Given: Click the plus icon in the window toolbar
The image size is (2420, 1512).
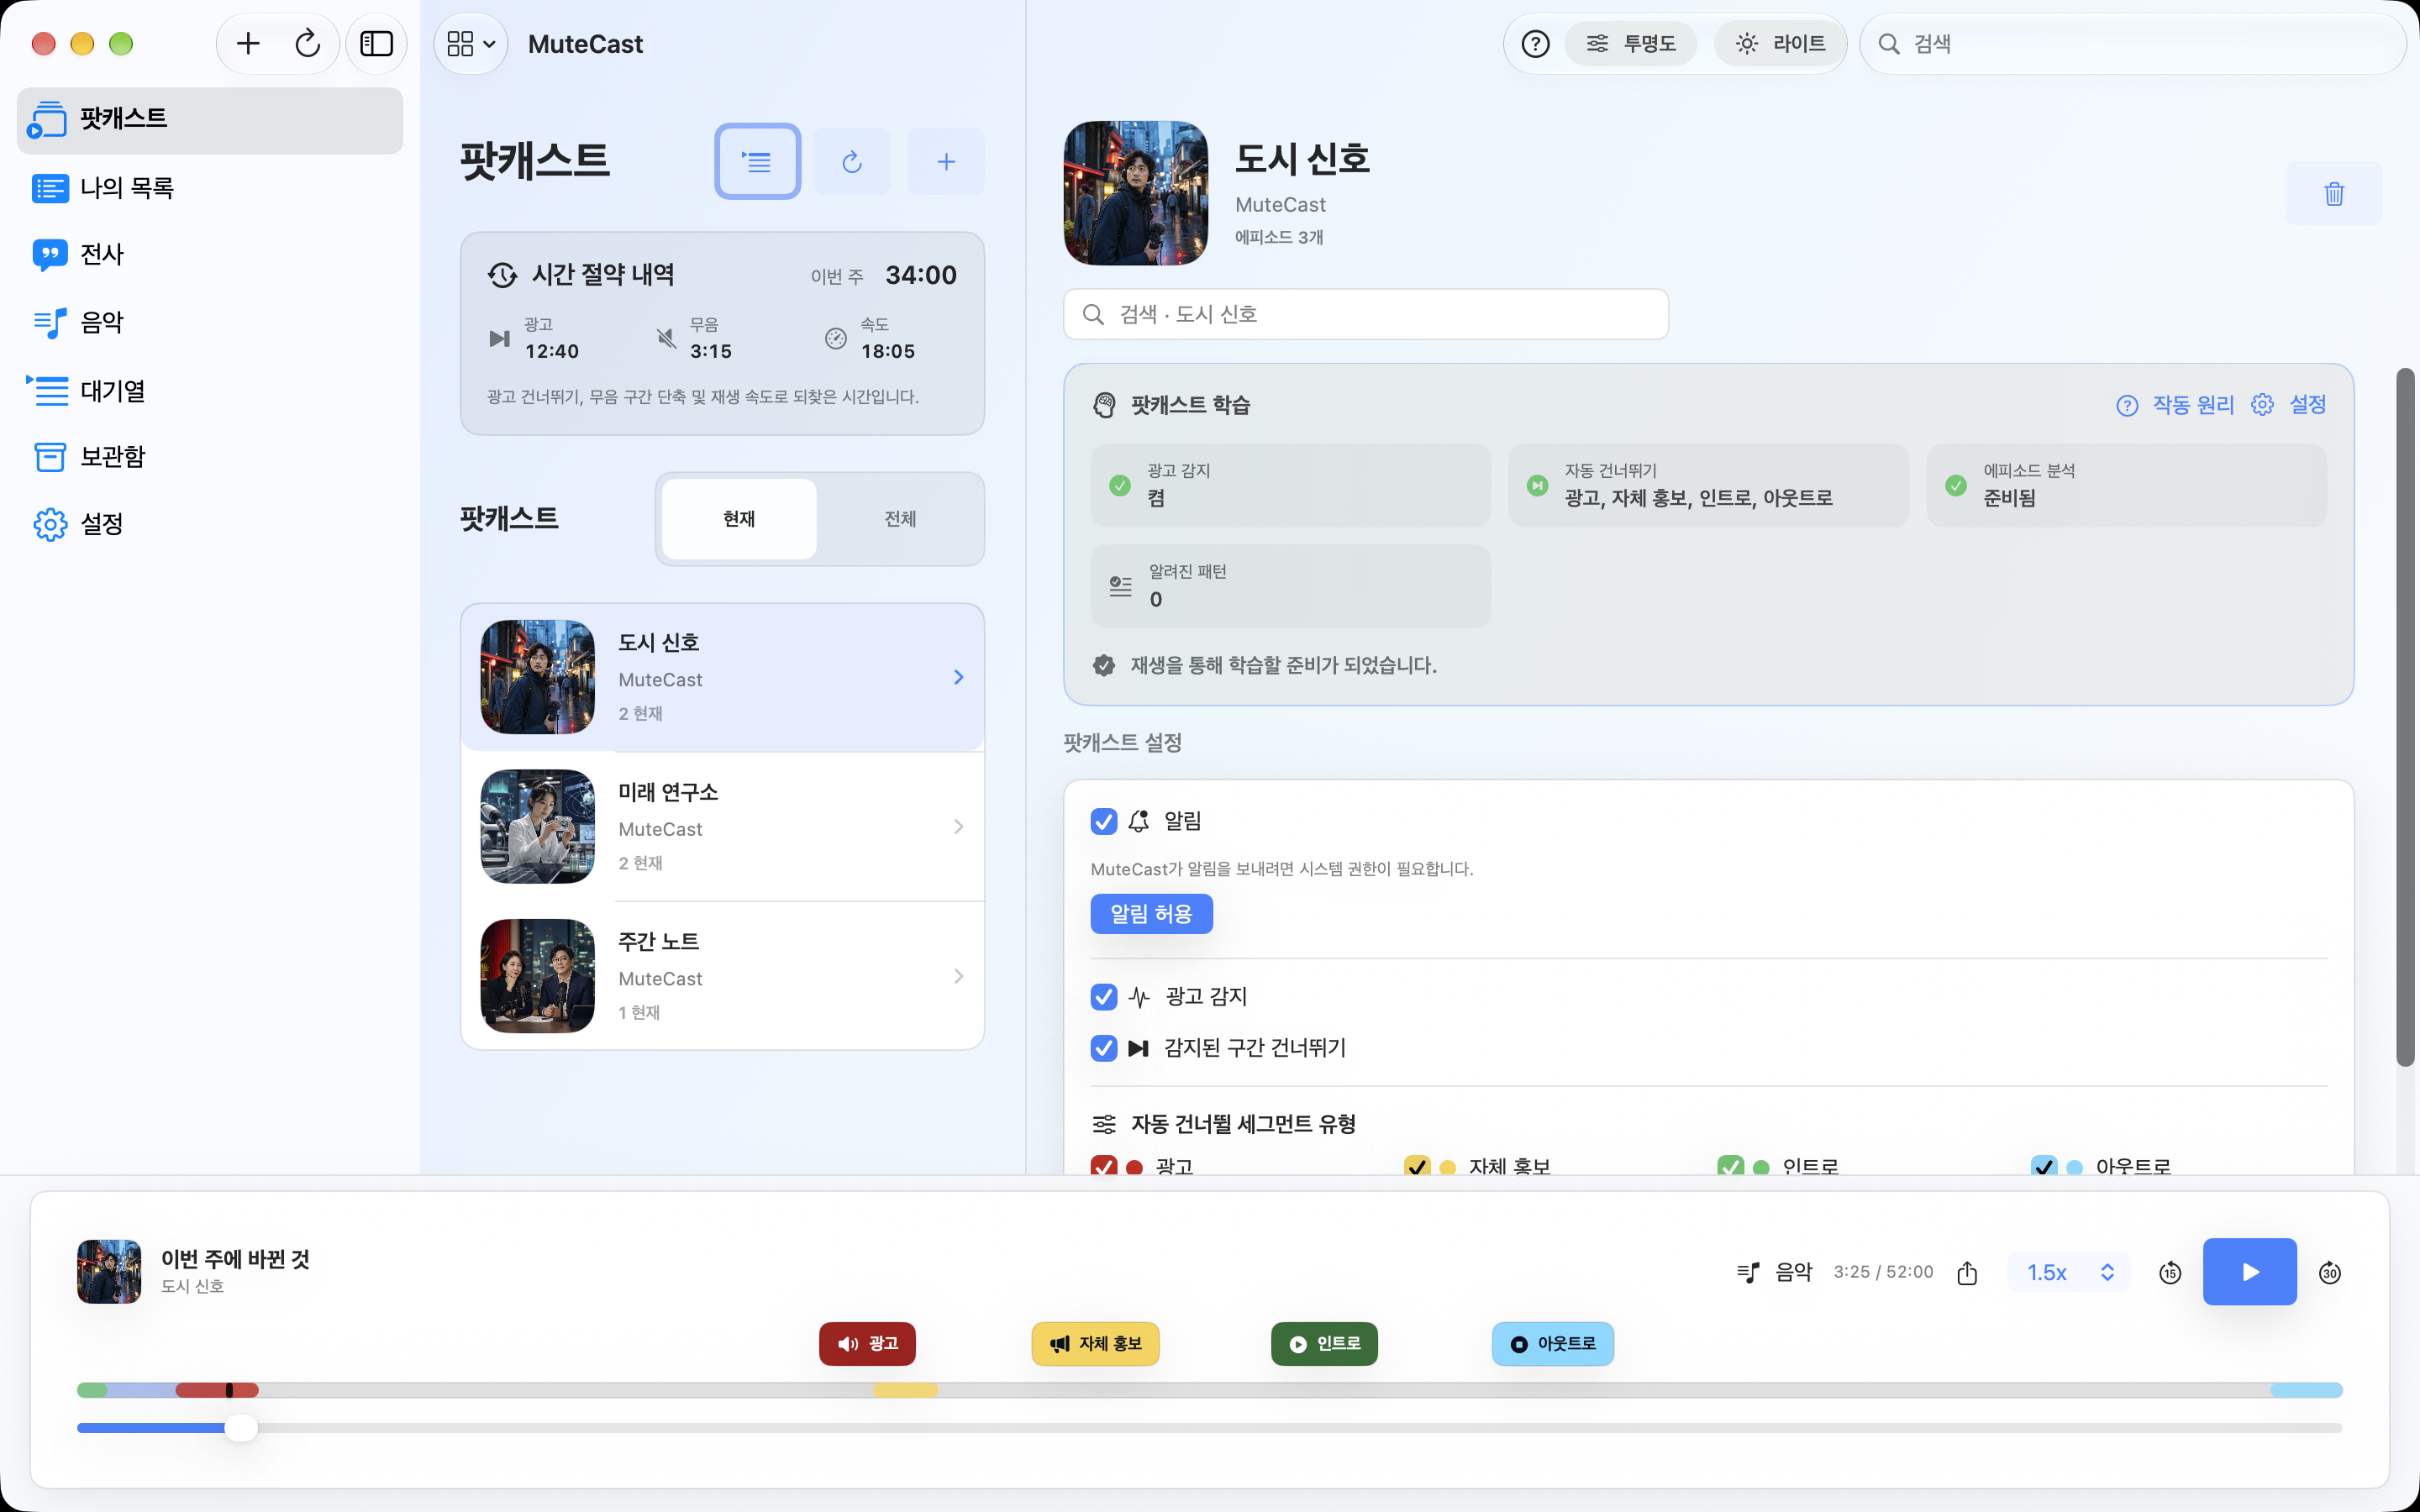Looking at the screenshot, I should point(248,43).
